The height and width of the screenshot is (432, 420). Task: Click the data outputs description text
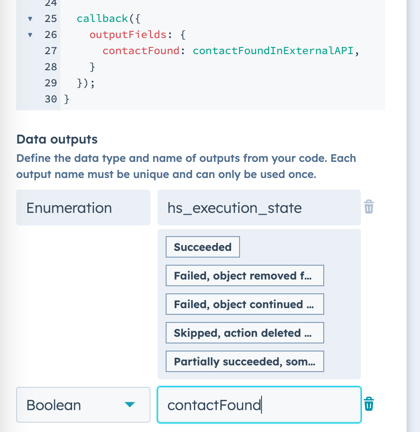[186, 166]
